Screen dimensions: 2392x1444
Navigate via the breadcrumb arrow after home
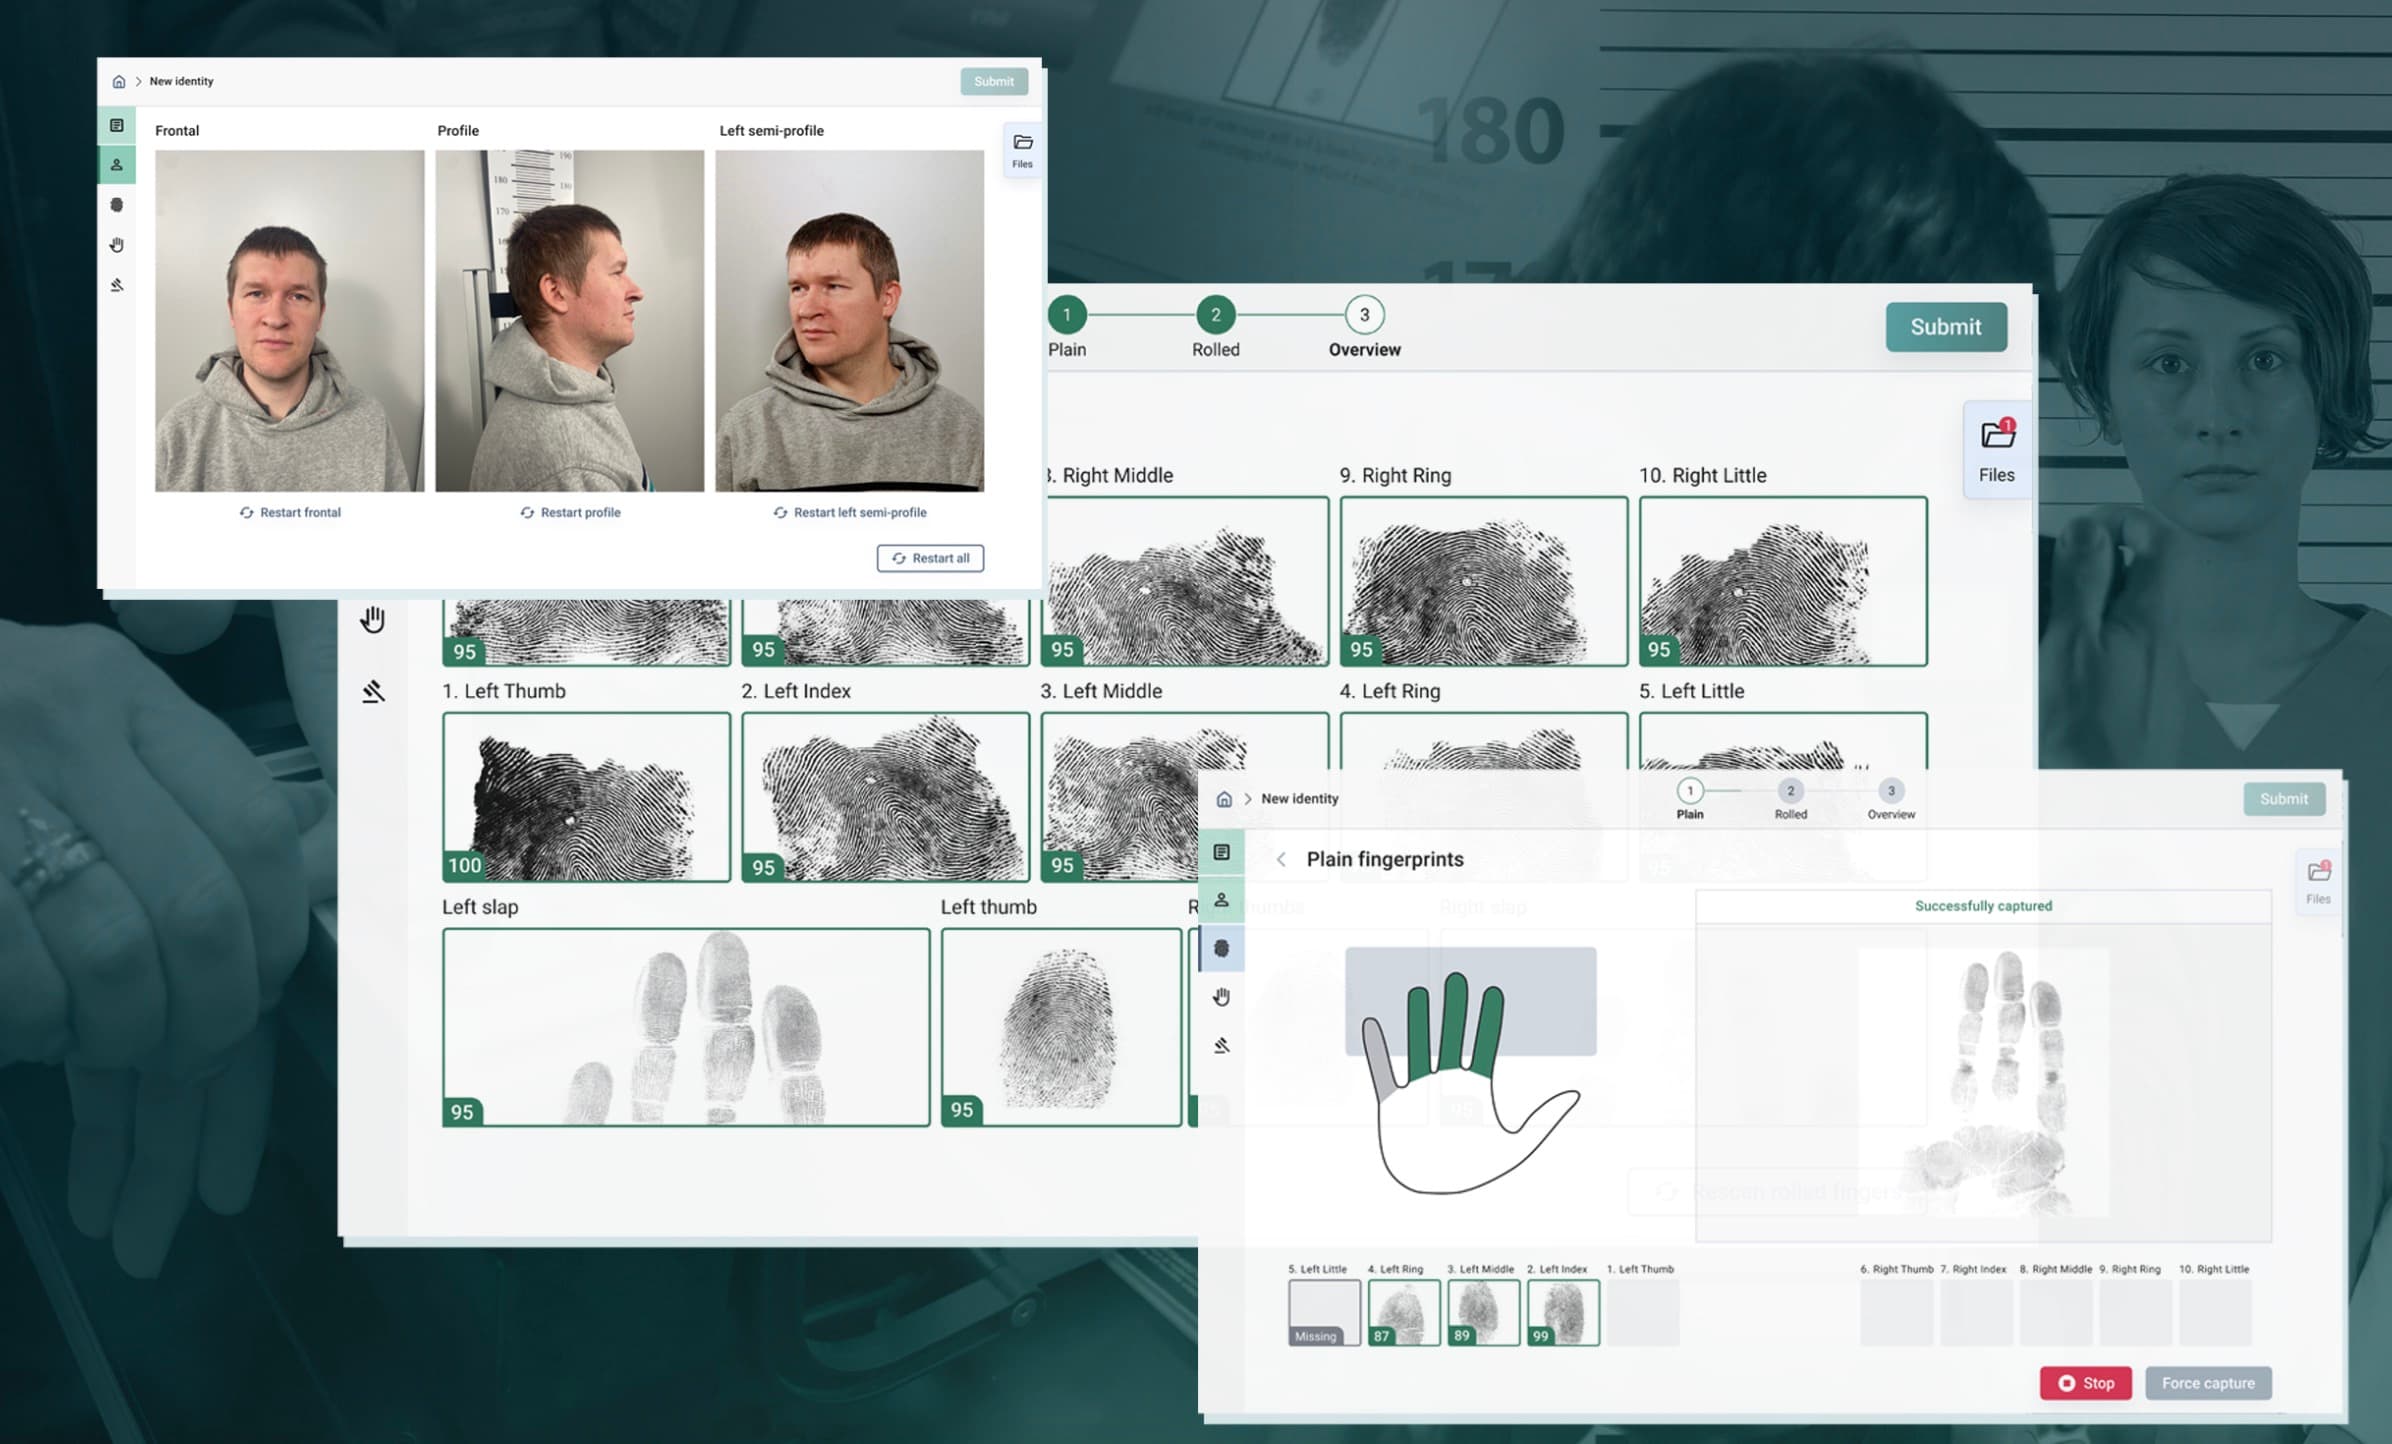(138, 81)
